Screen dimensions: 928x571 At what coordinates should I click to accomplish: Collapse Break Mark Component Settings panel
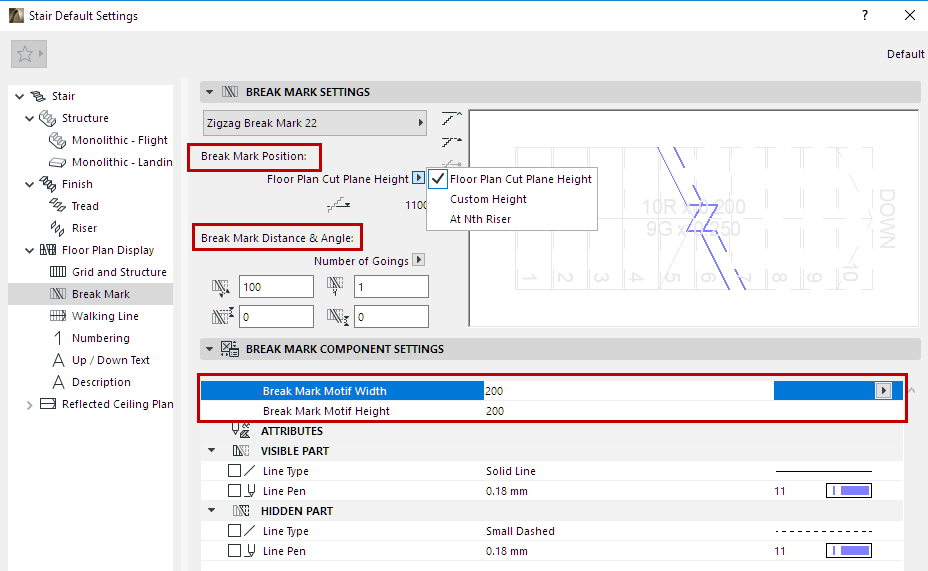point(209,349)
